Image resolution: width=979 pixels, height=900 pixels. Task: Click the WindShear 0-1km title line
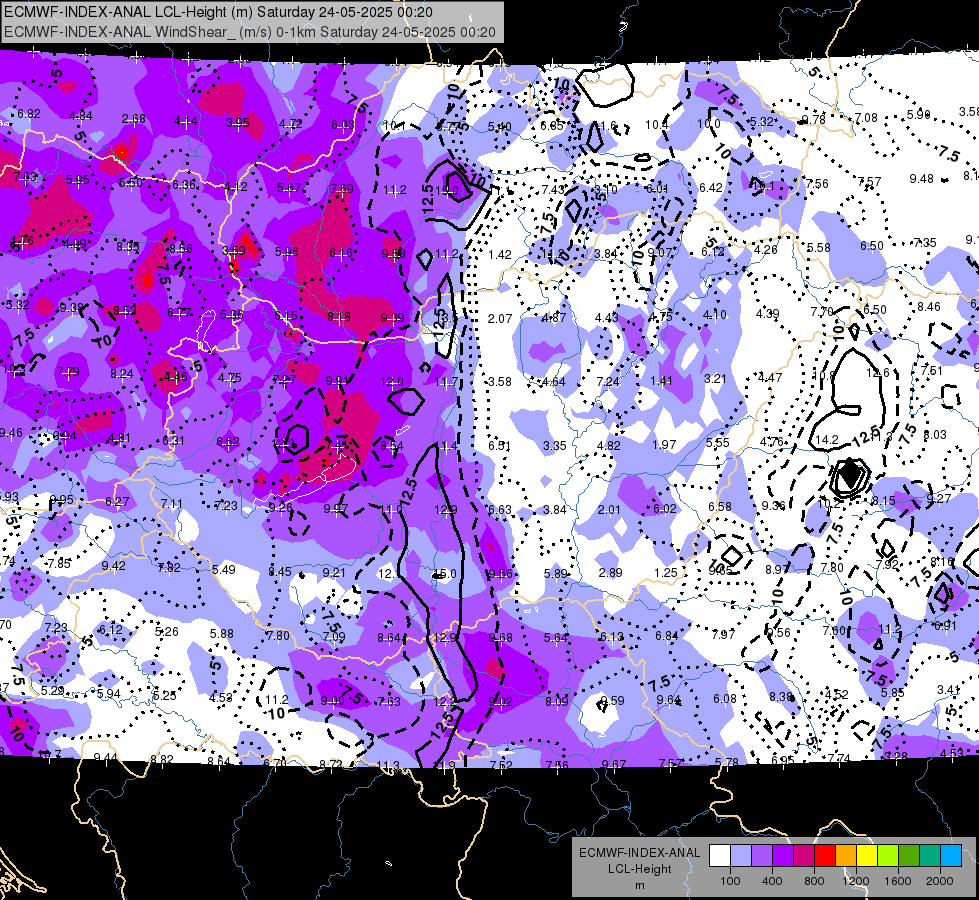250,32
